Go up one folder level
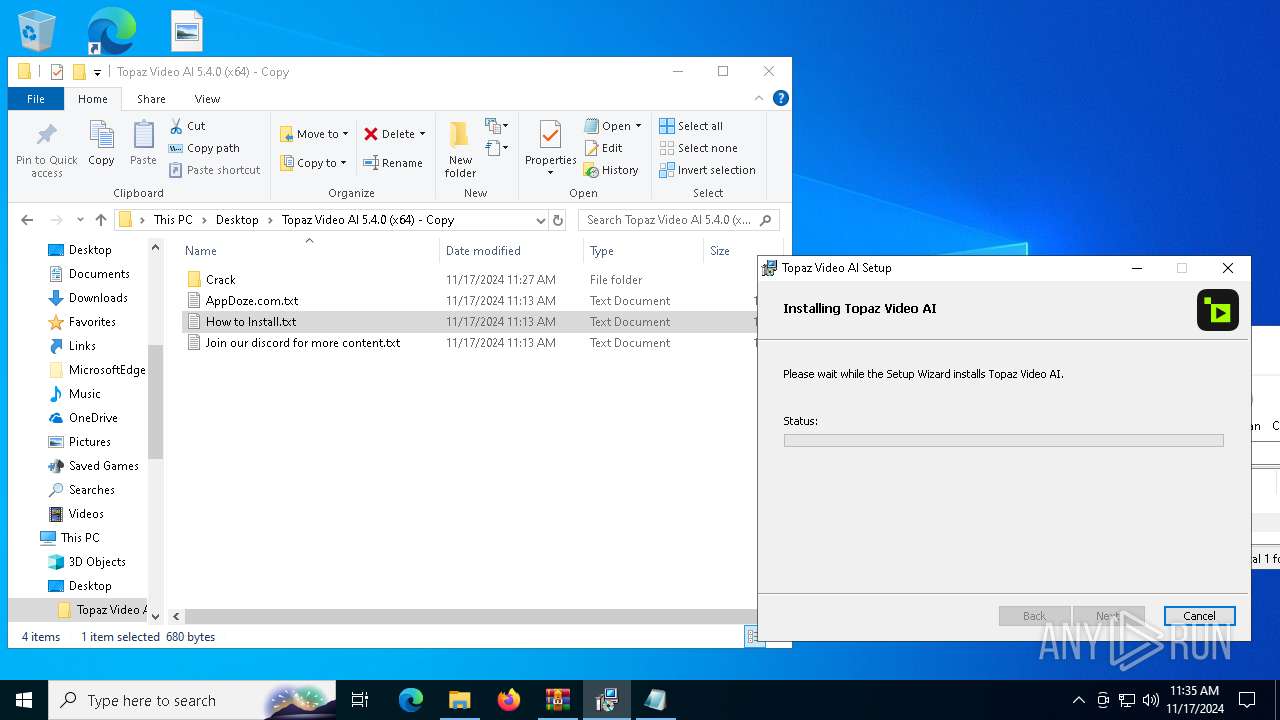 (x=101, y=220)
